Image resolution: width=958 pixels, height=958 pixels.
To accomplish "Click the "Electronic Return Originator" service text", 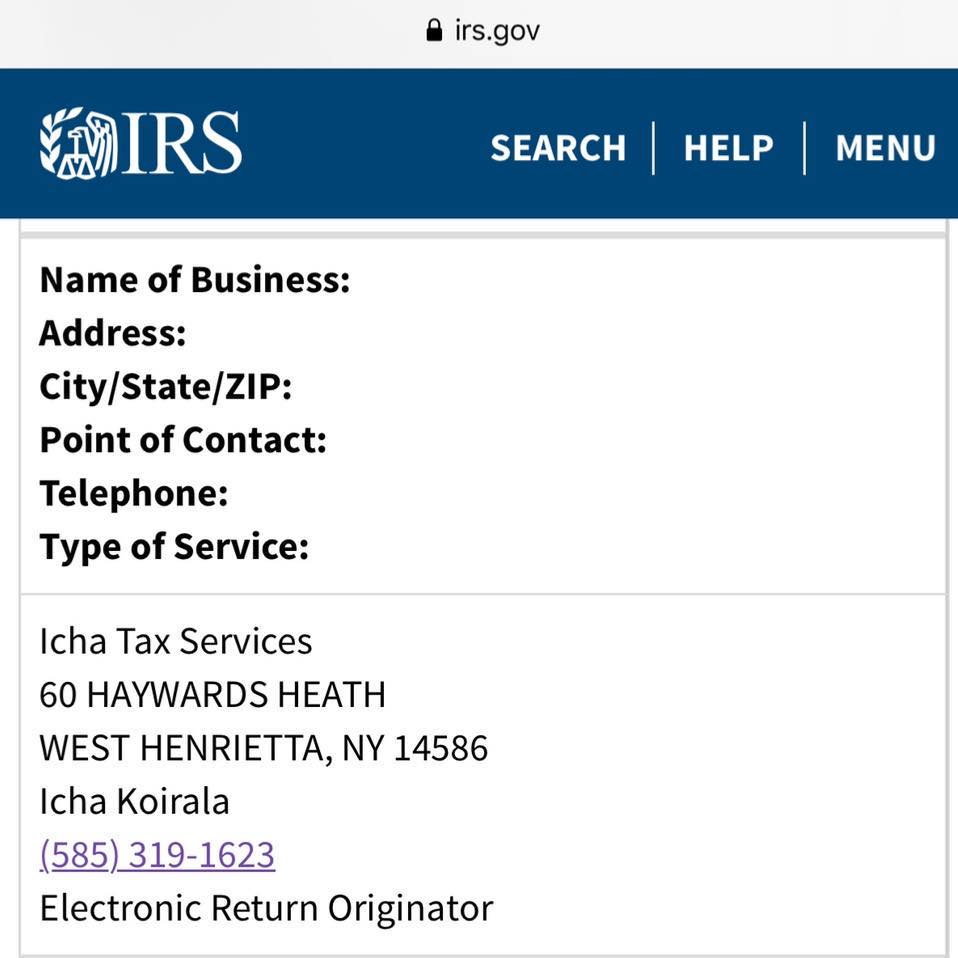I will coord(266,908).
